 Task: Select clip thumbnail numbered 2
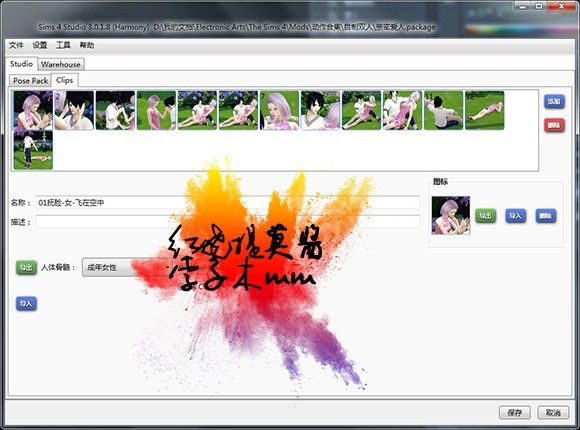coord(74,110)
